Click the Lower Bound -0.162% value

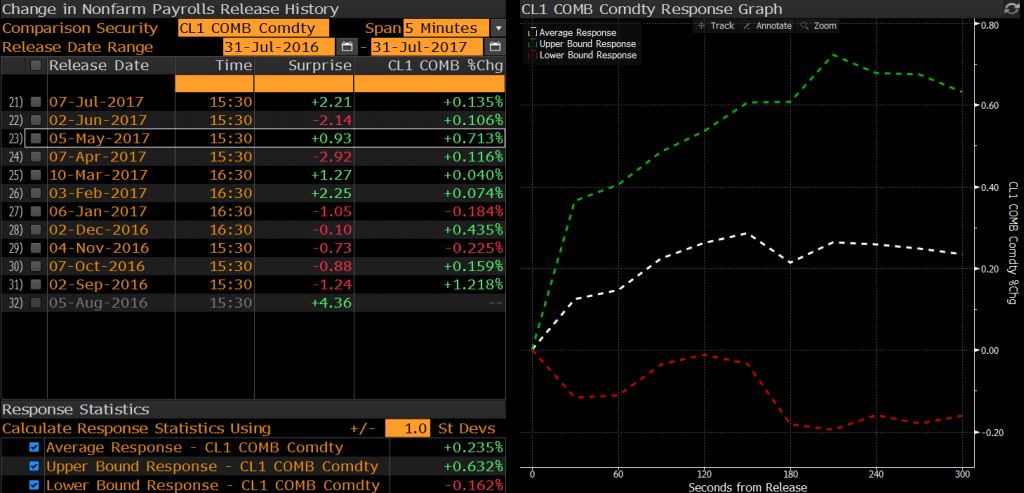[475, 485]
